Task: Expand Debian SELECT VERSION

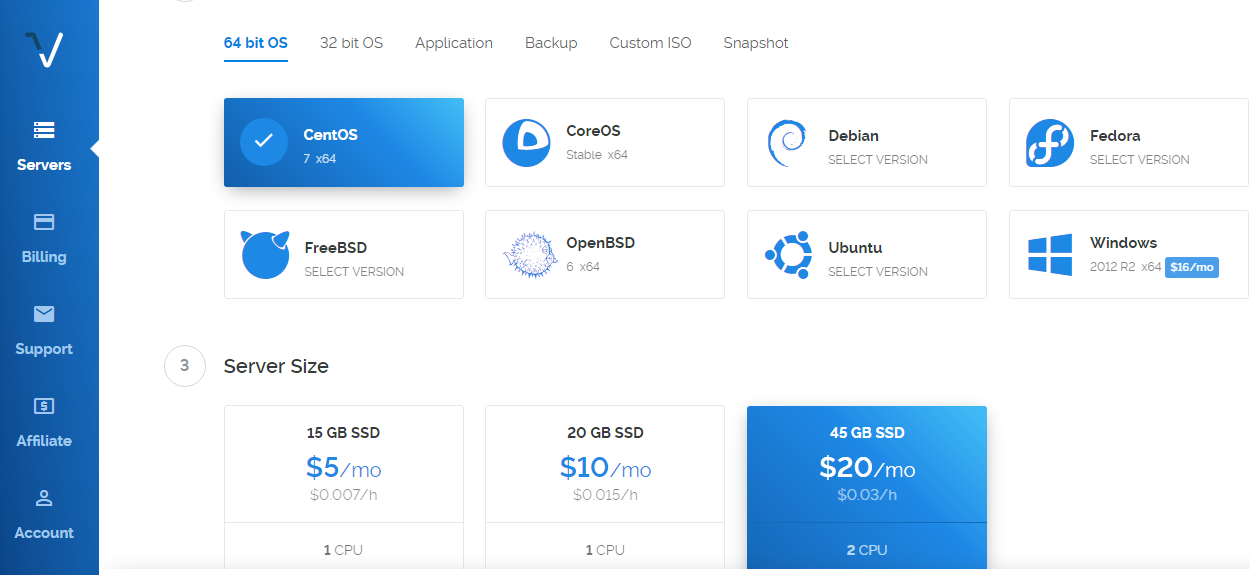Action: pos(878,159)
